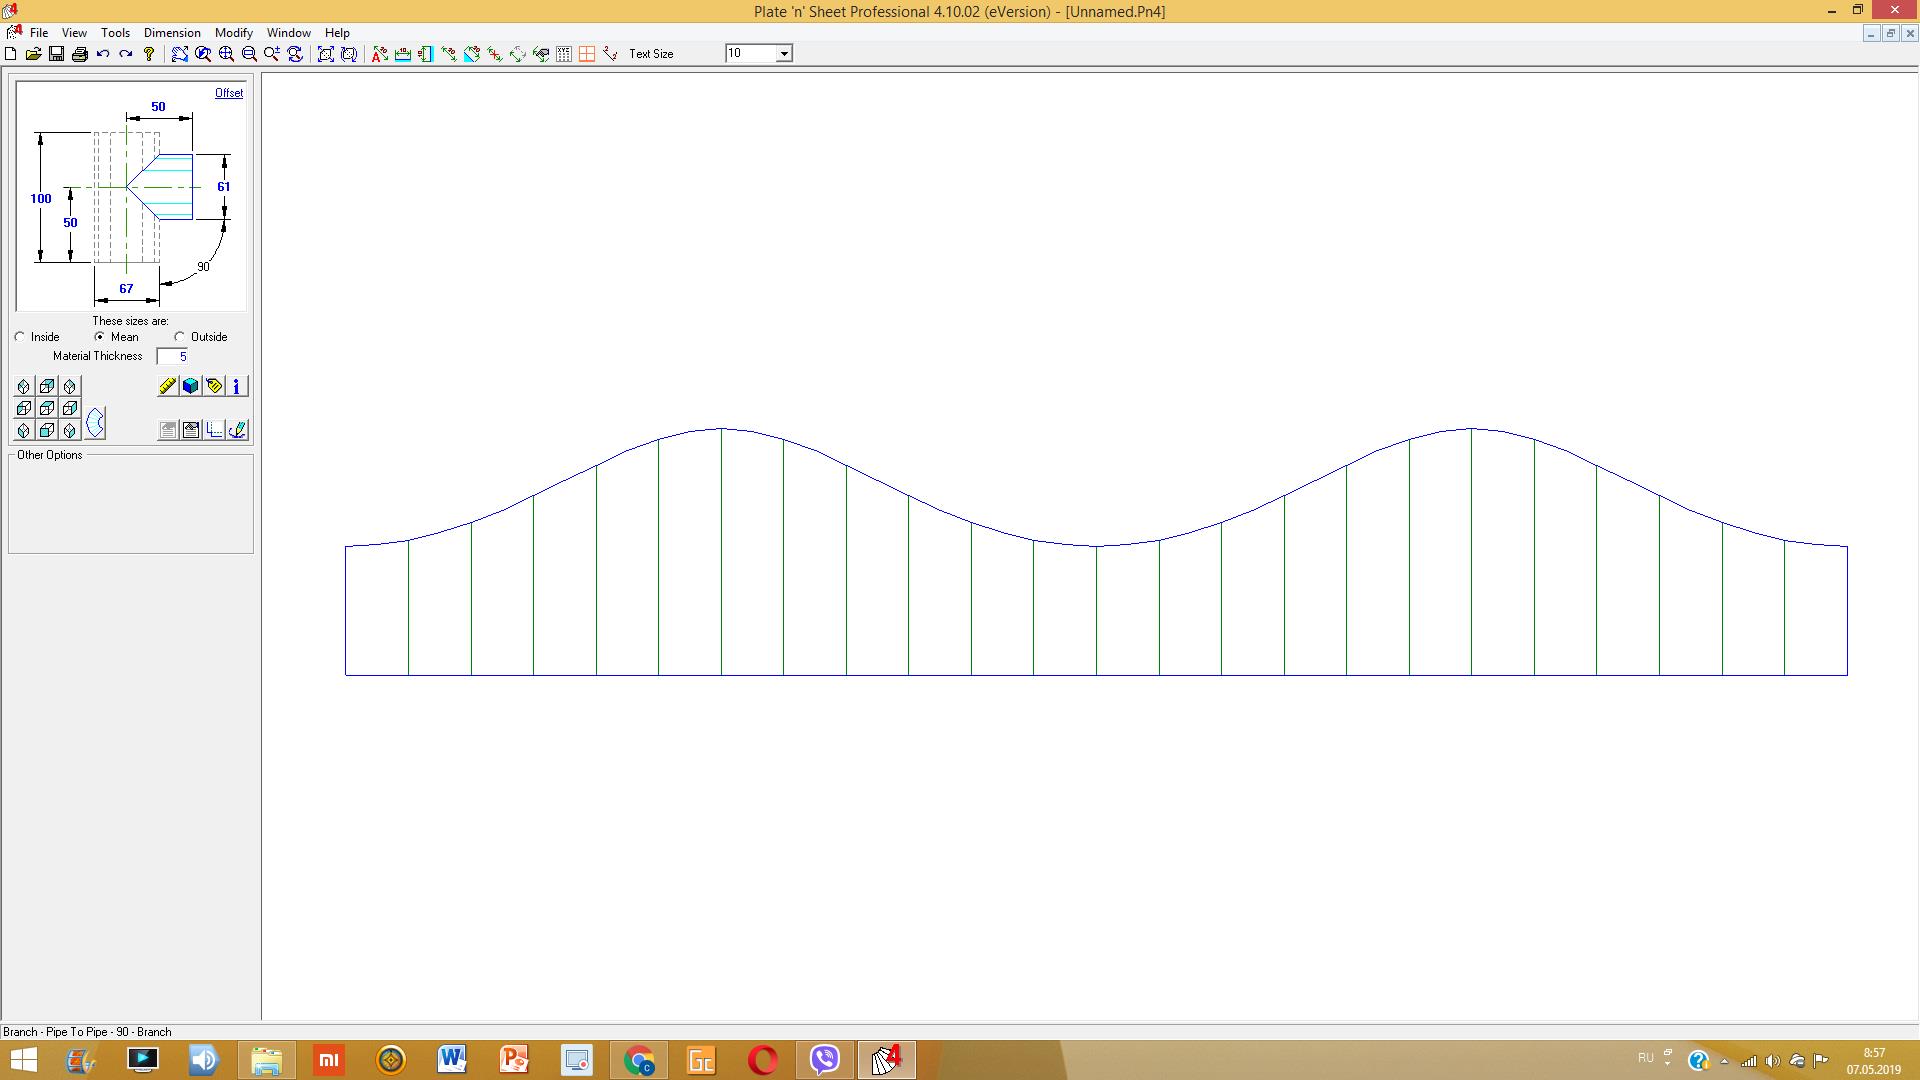Click the zoom in magnifier icon
This screenshot has width=1920, height=1080.
(226, 54)
